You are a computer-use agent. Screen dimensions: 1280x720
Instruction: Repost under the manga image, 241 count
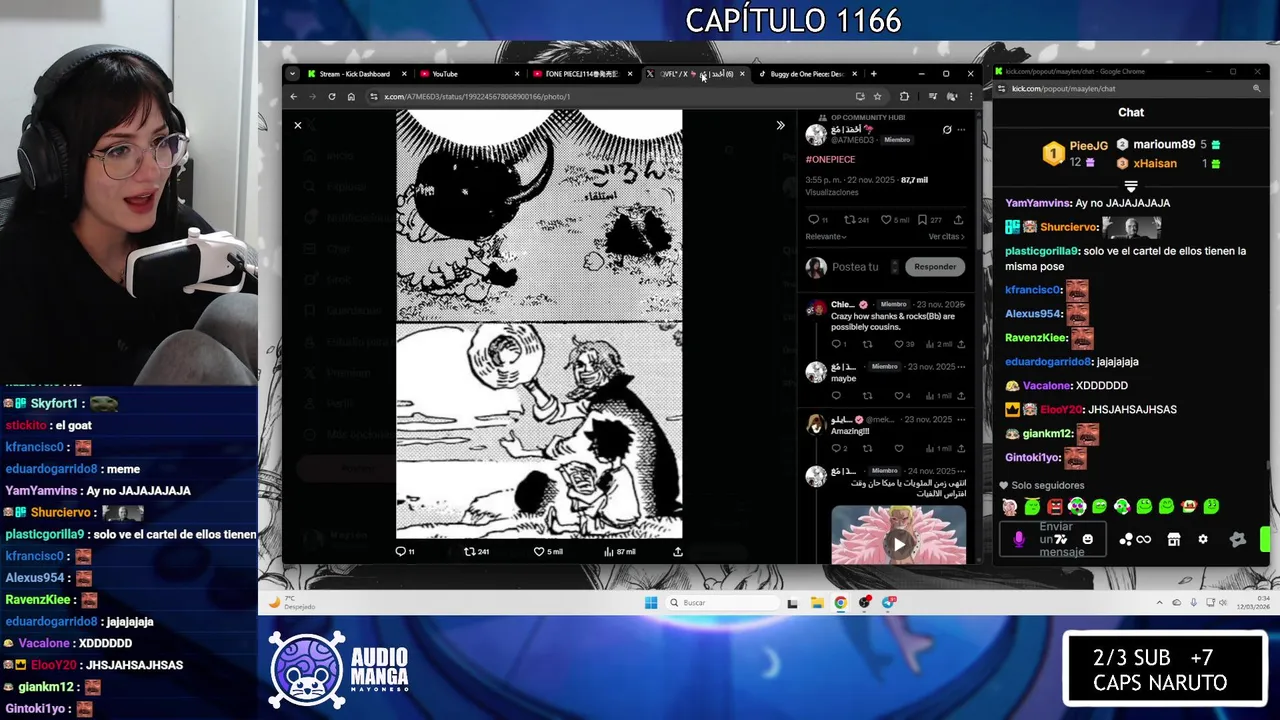(x=476, y=551)
